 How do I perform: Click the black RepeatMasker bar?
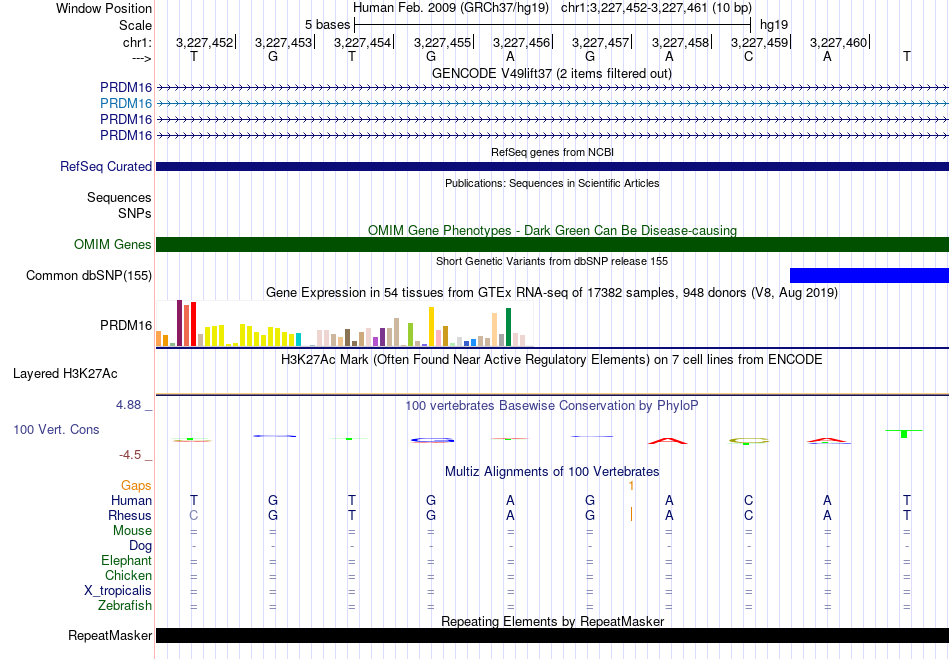pos(553,635)
